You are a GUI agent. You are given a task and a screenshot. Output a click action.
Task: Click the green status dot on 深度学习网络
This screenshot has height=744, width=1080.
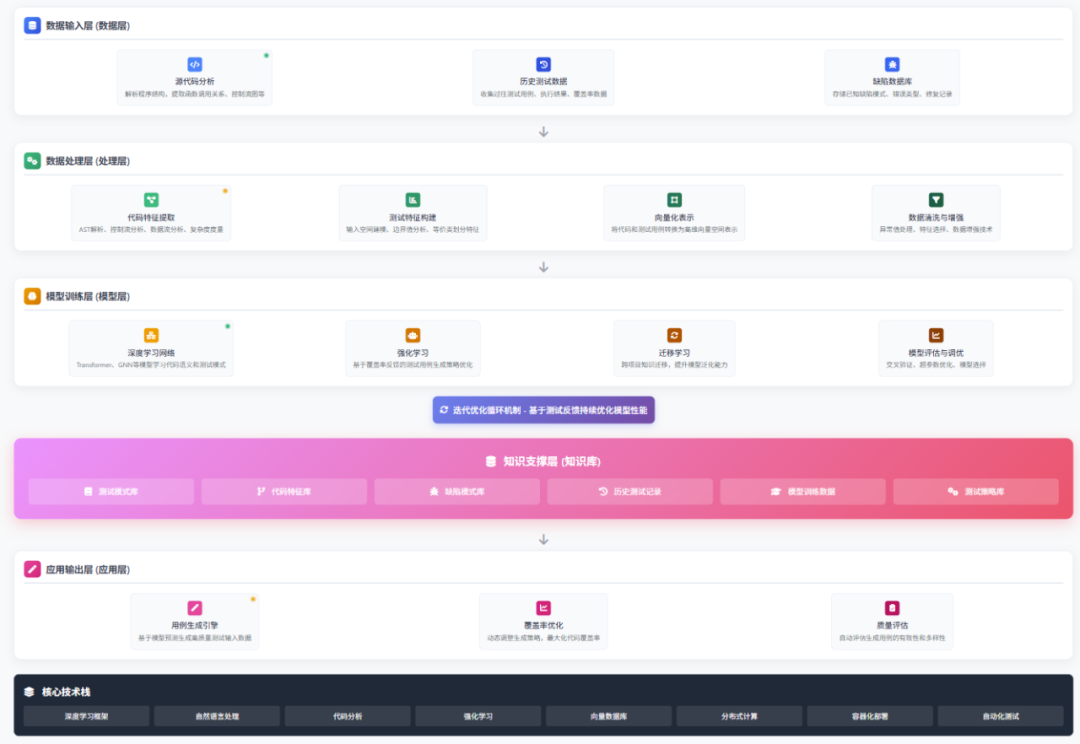pyautogui.click(x=228, y=326)
